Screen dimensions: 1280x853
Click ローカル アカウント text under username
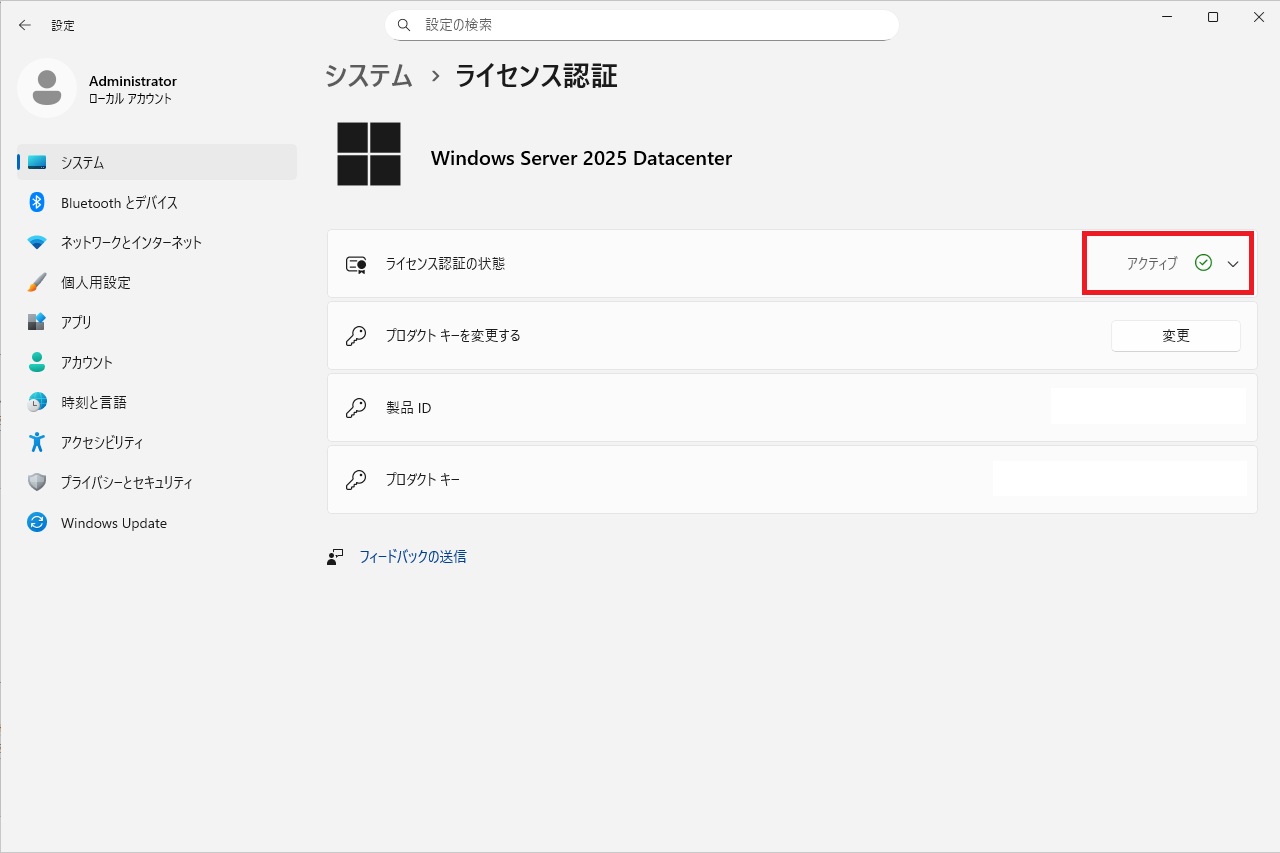[x=130, y=99]
